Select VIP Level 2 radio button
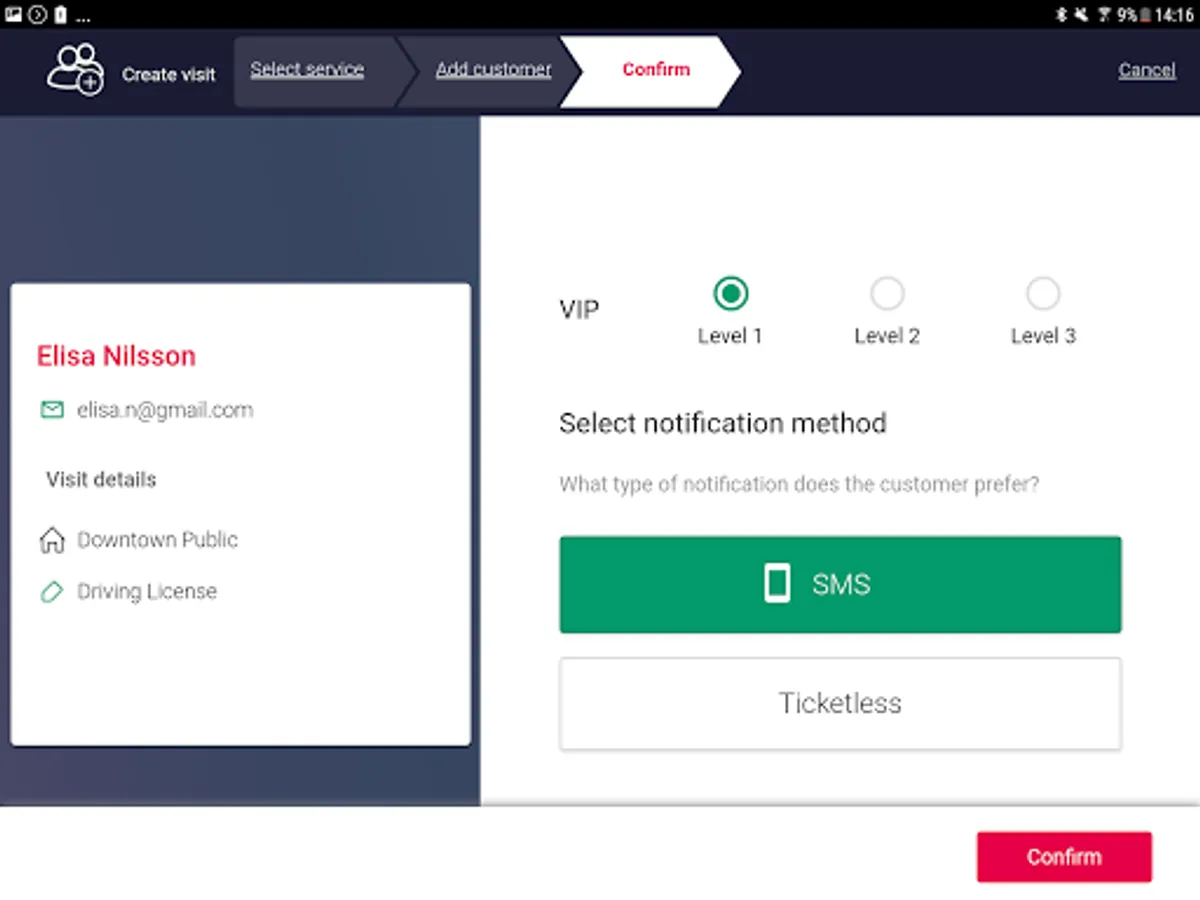The width and height of the screenshot is (1200, 900). coord(887,294)
